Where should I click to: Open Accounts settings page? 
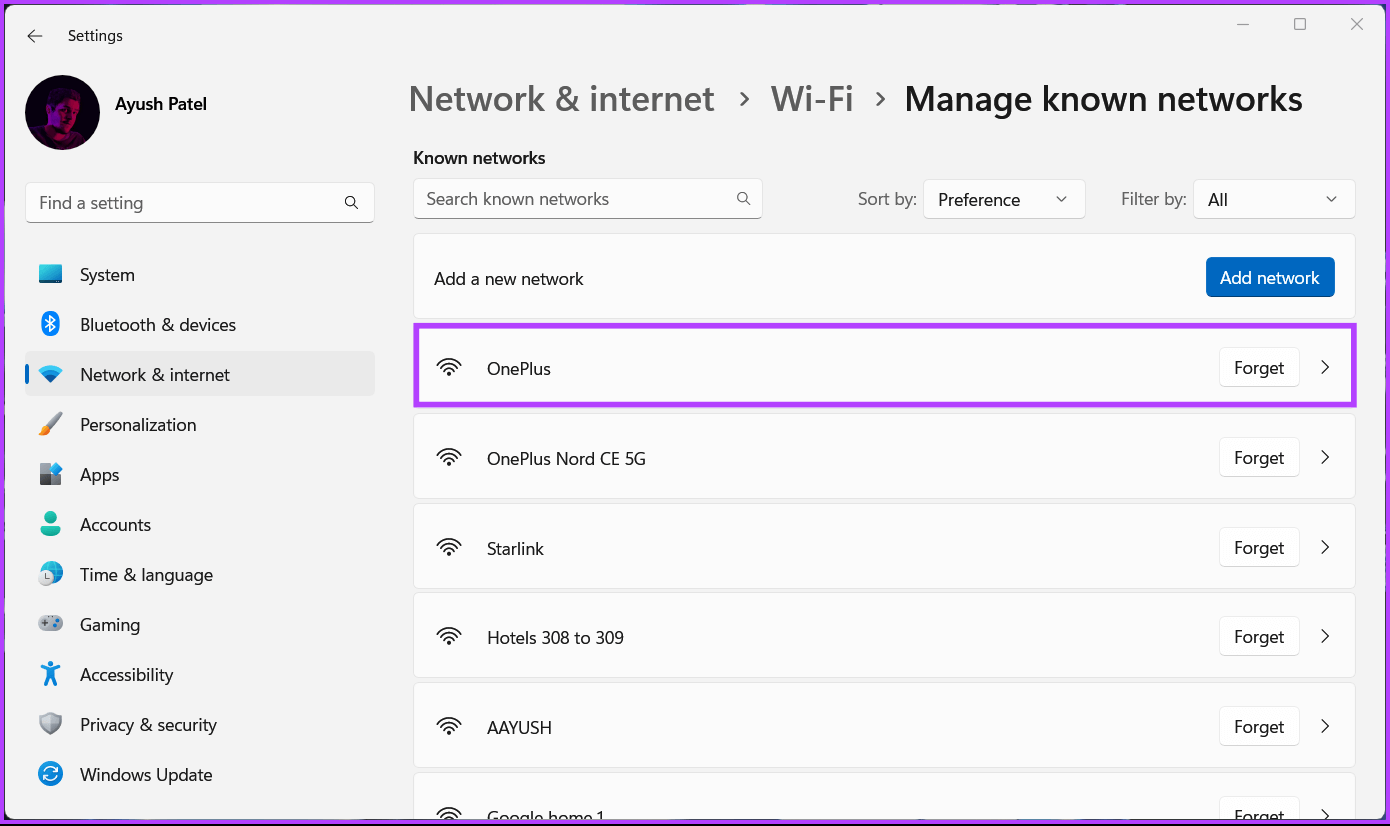pyautogui.click(x=200, y=524)
